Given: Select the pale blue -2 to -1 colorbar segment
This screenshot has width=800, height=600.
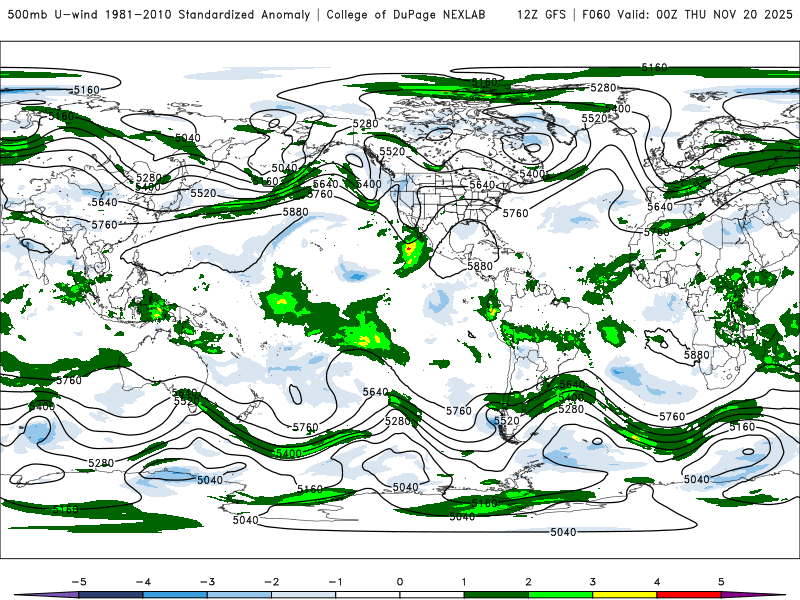Looking at the screenshot, I should 304,595.
